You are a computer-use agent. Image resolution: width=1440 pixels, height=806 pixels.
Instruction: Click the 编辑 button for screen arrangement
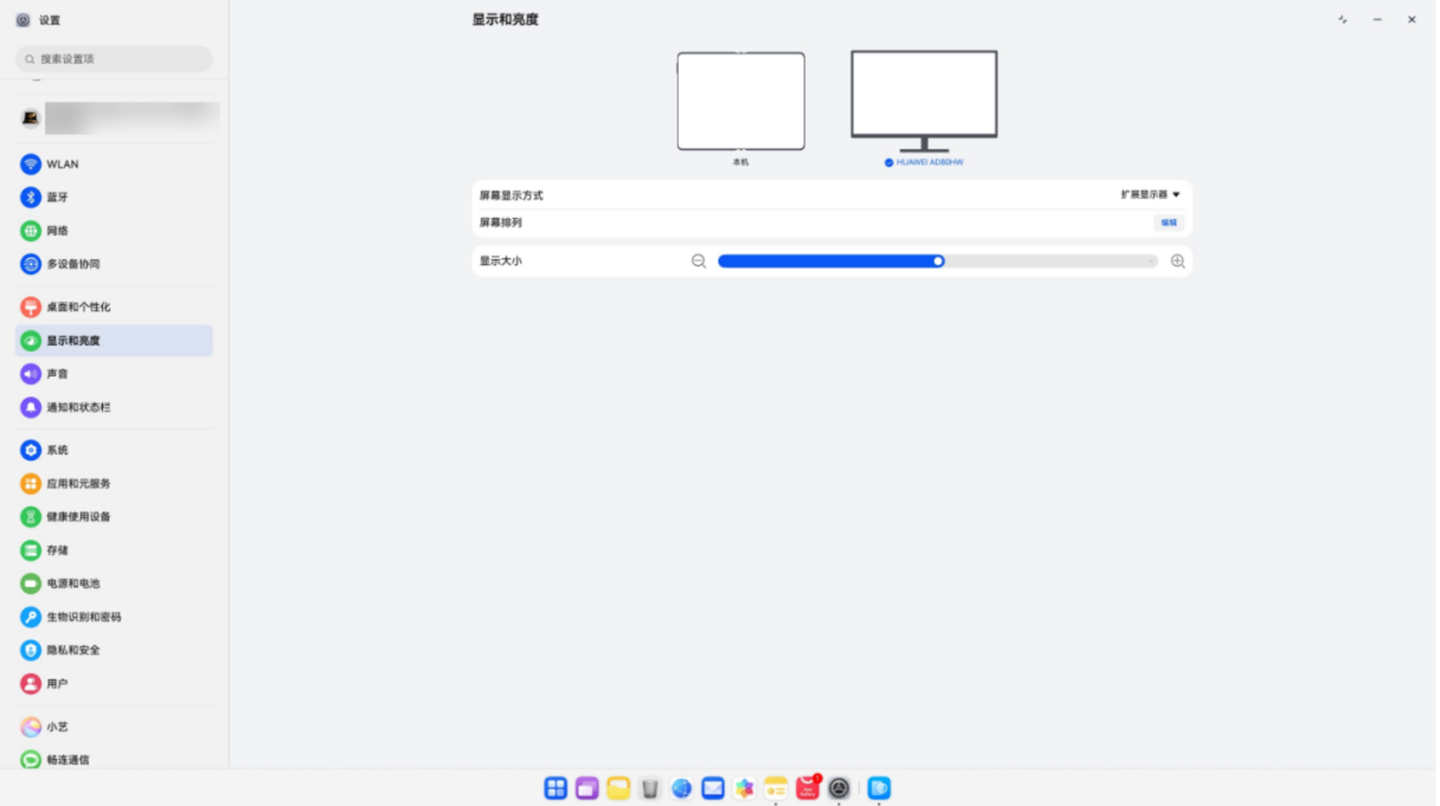(1168, 223)
